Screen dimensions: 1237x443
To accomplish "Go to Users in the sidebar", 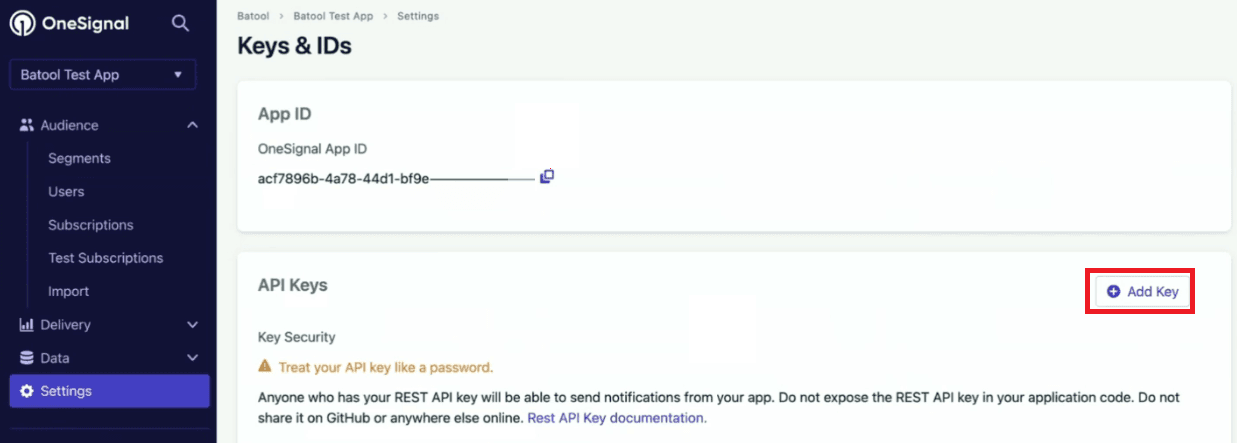I will [x=66, y=191].
